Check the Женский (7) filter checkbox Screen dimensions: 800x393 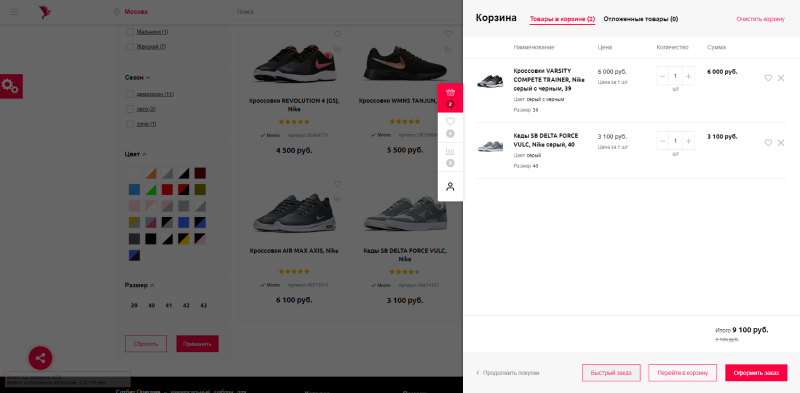click(130, 46)
